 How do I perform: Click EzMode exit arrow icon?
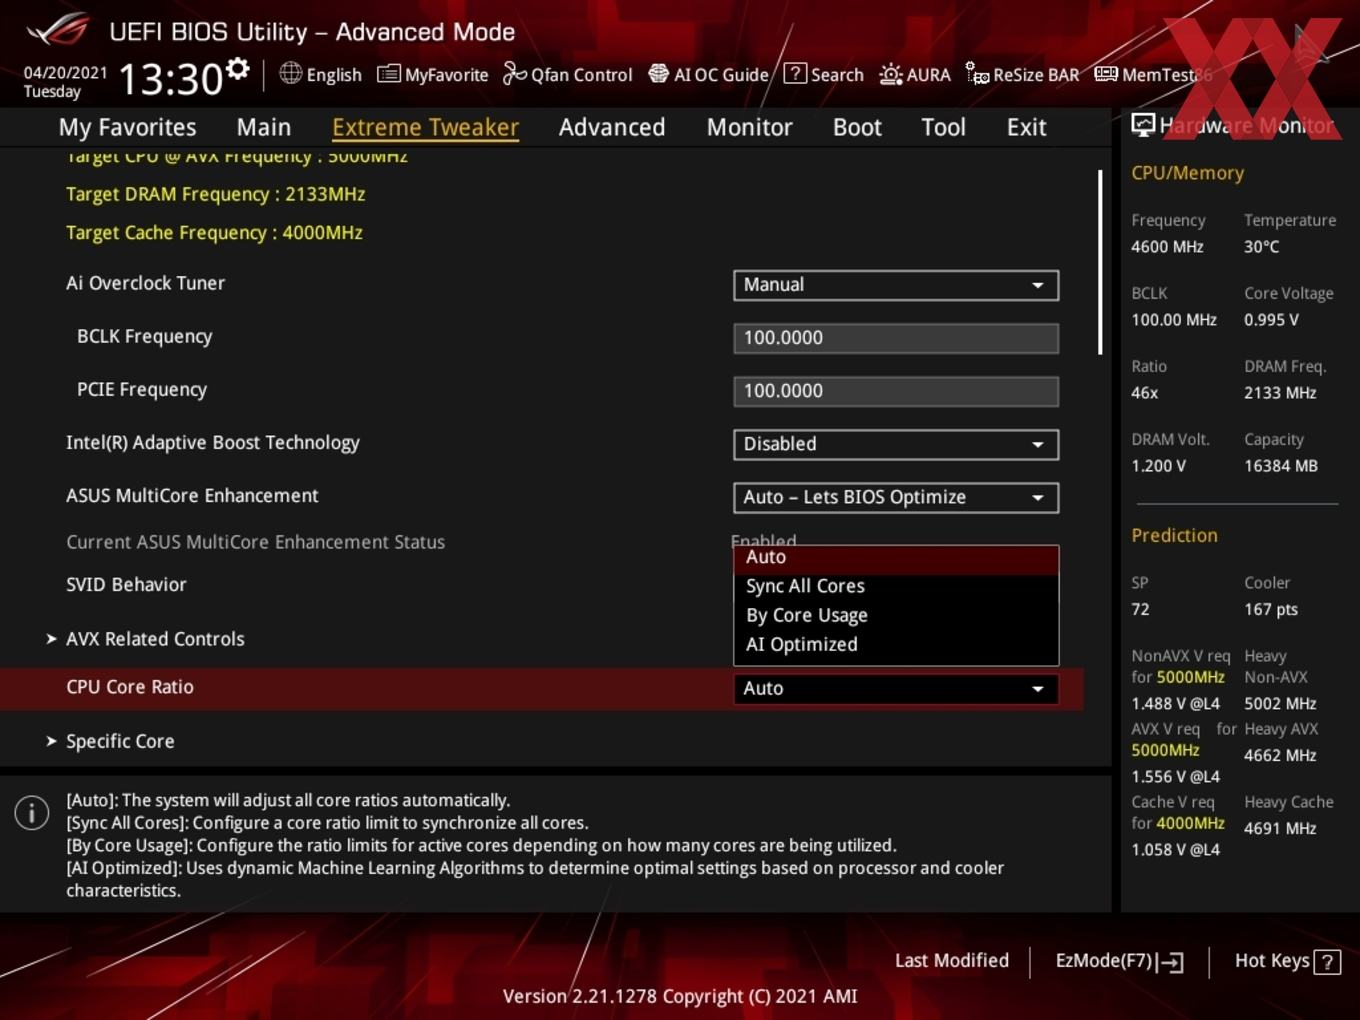coord(1172,962)
